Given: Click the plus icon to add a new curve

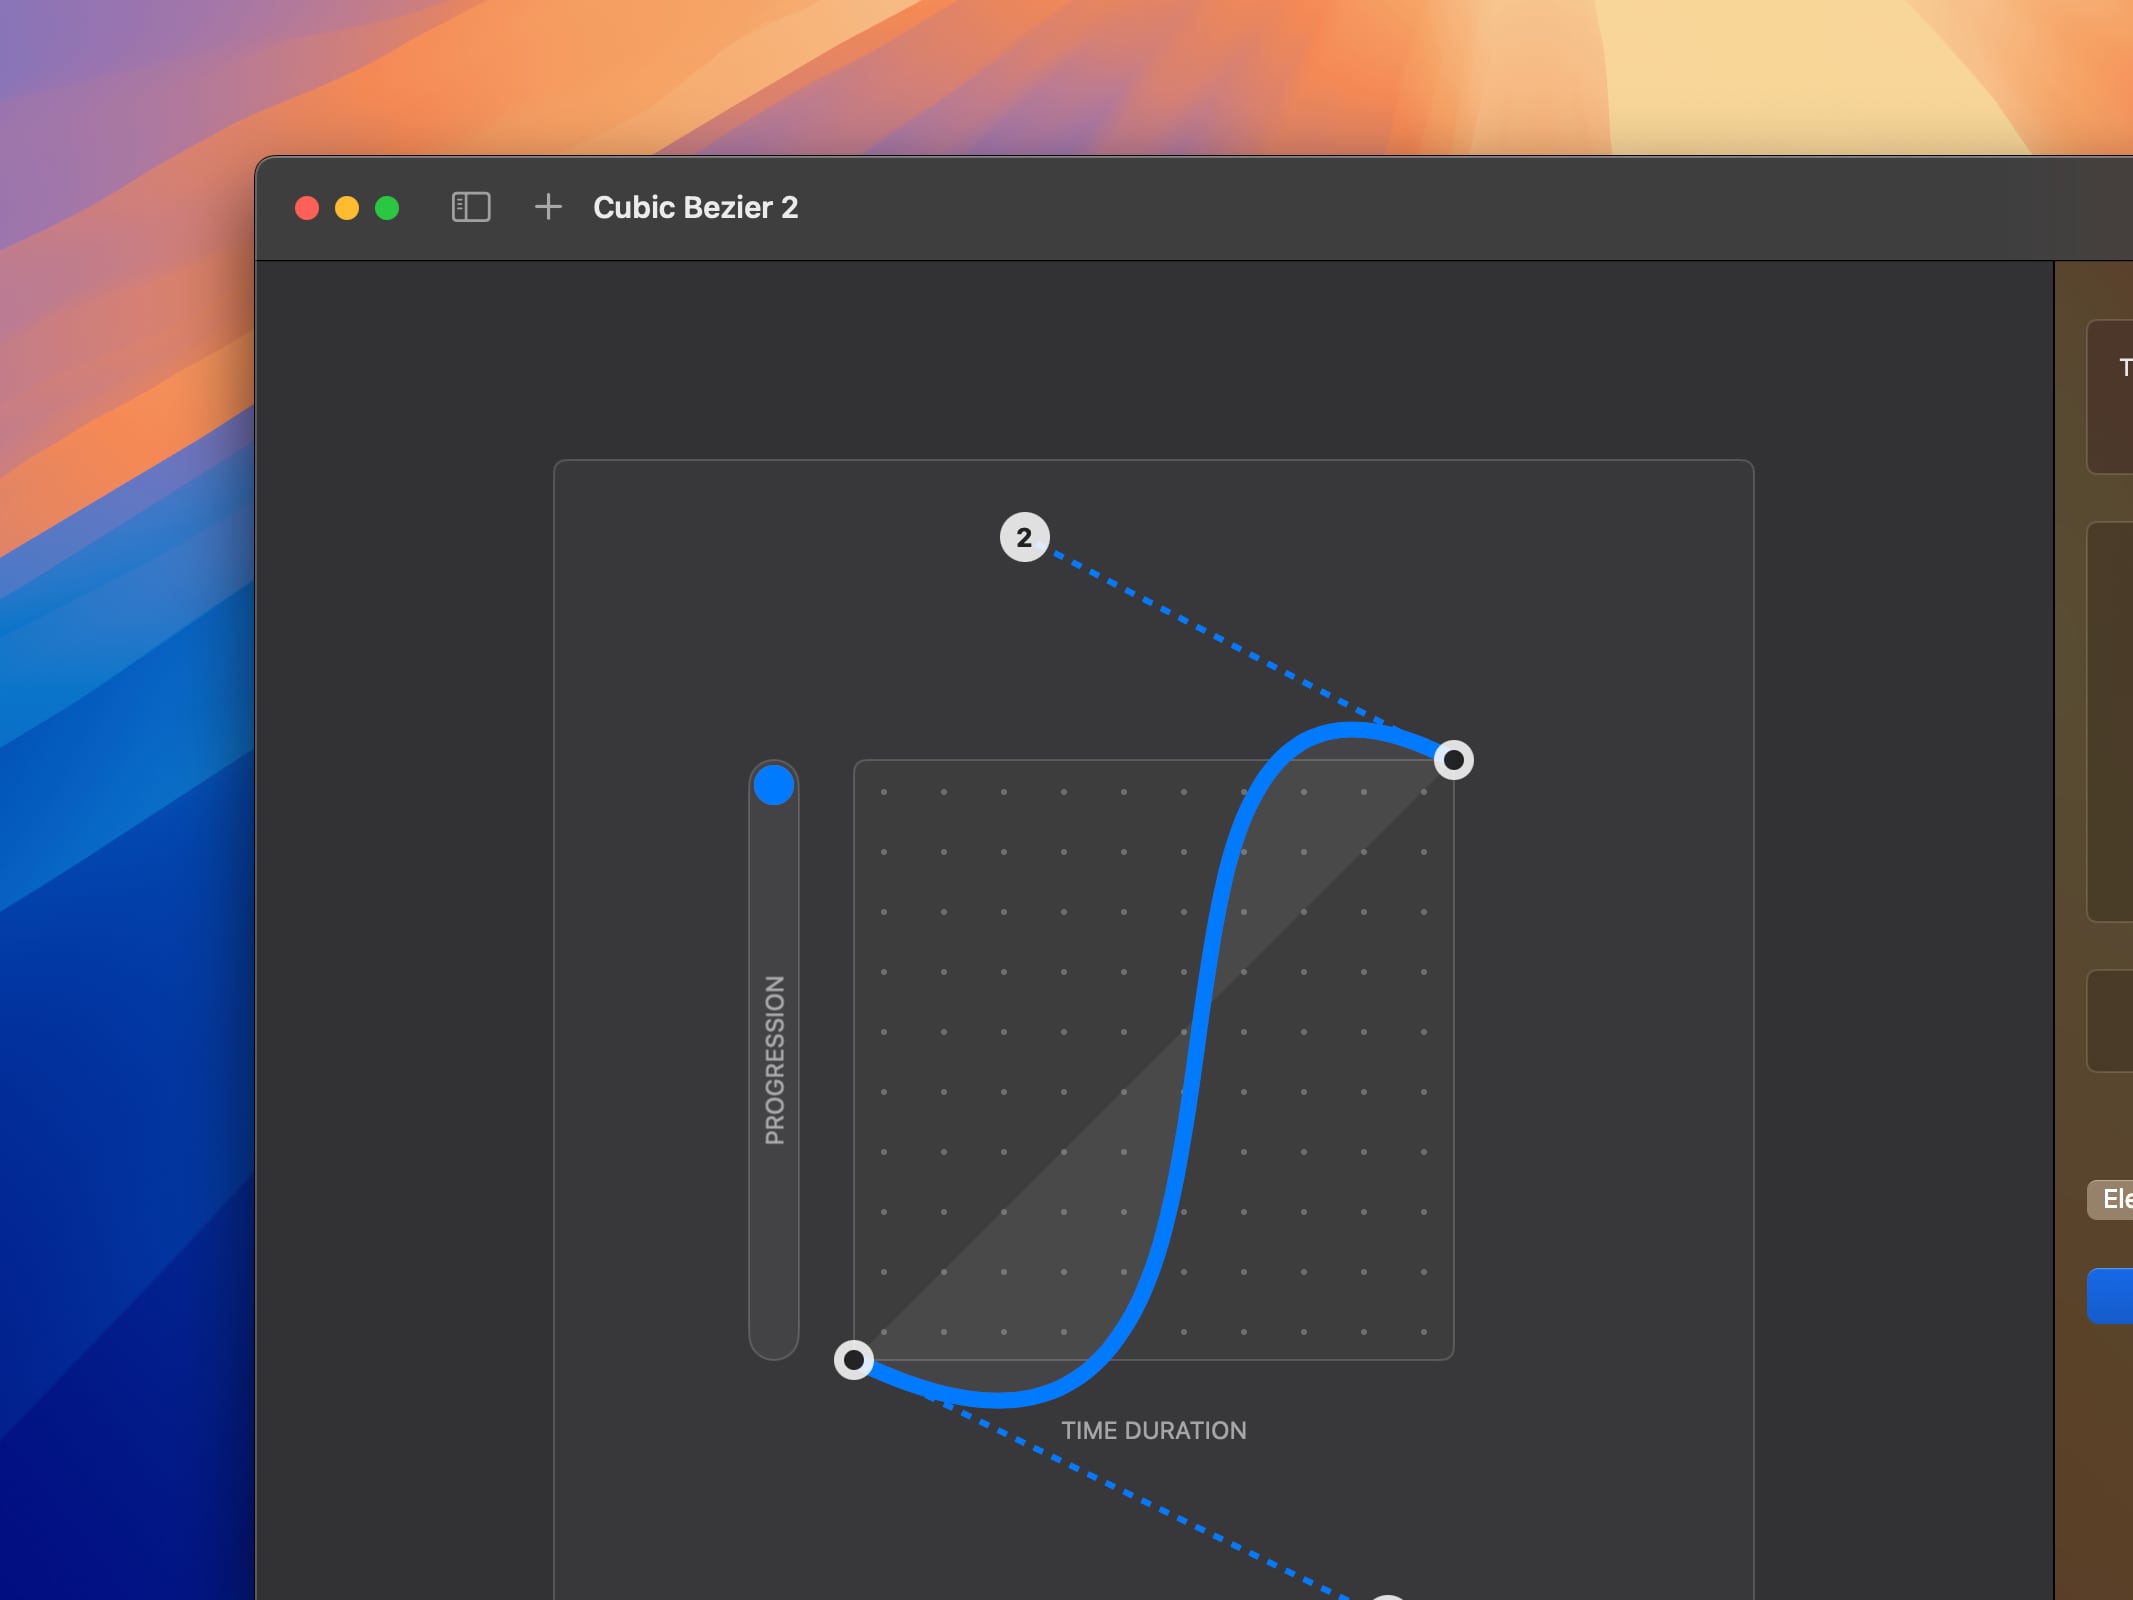Looking at the screenshot, I should [x=549, y=207].
